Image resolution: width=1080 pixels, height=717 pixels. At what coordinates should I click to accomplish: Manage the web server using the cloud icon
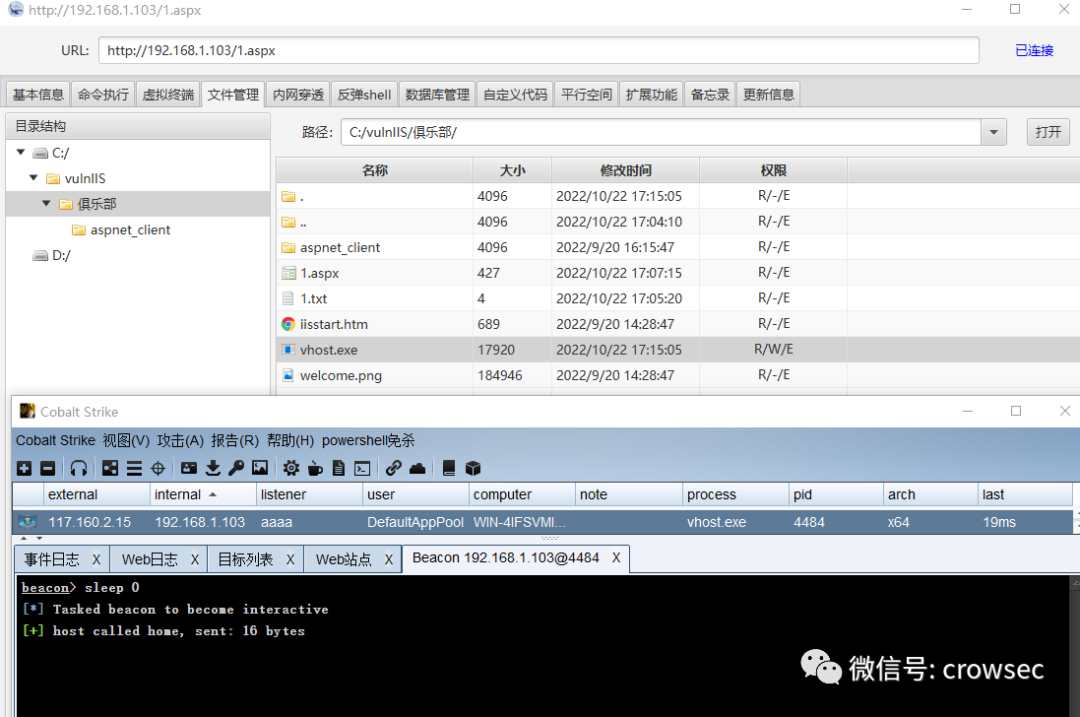pyautogui.click(x=417, y=468)
